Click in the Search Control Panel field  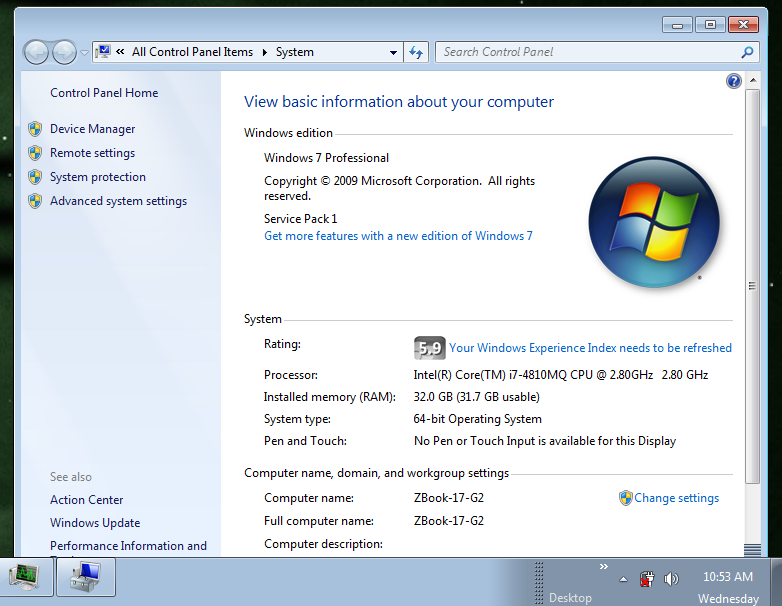click(588, 52)
